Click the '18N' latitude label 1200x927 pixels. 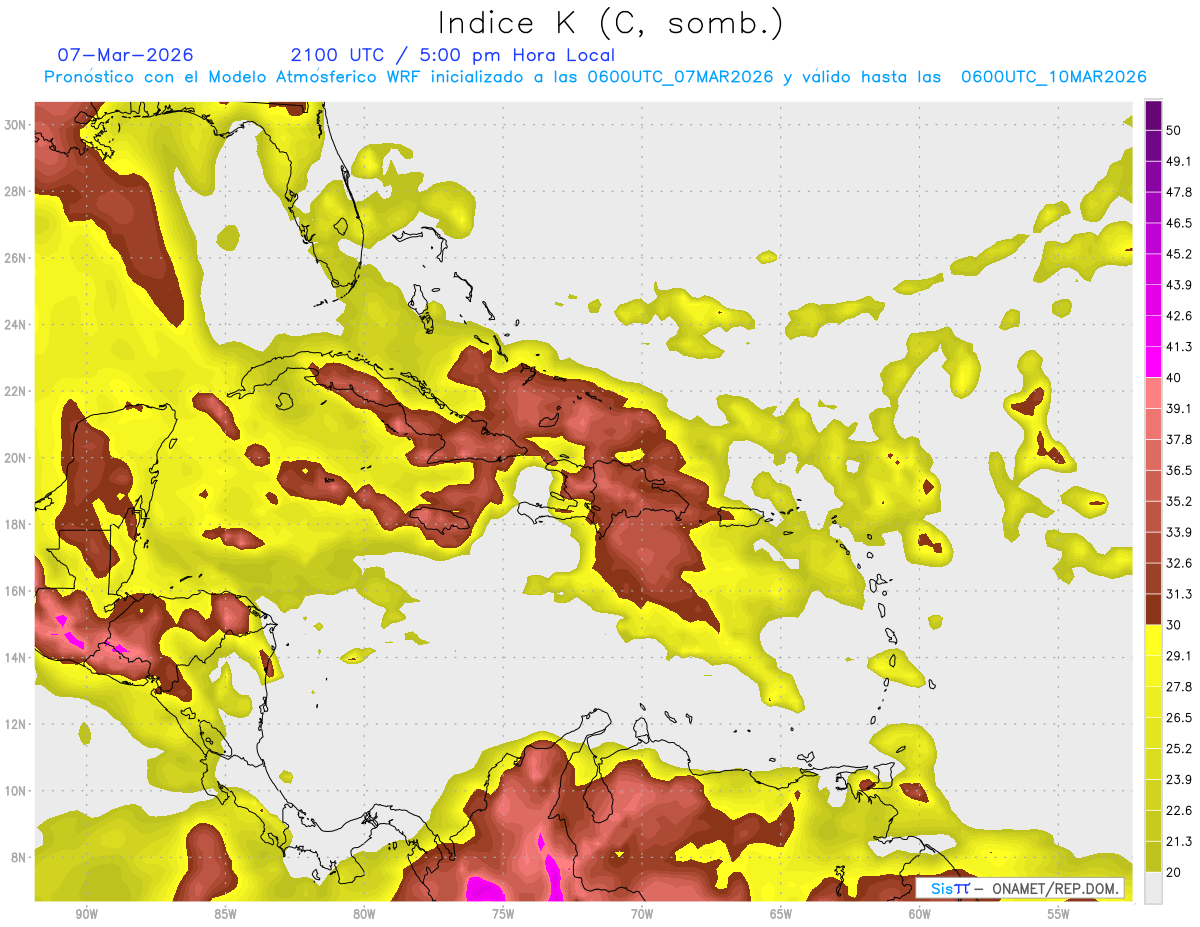15,525
